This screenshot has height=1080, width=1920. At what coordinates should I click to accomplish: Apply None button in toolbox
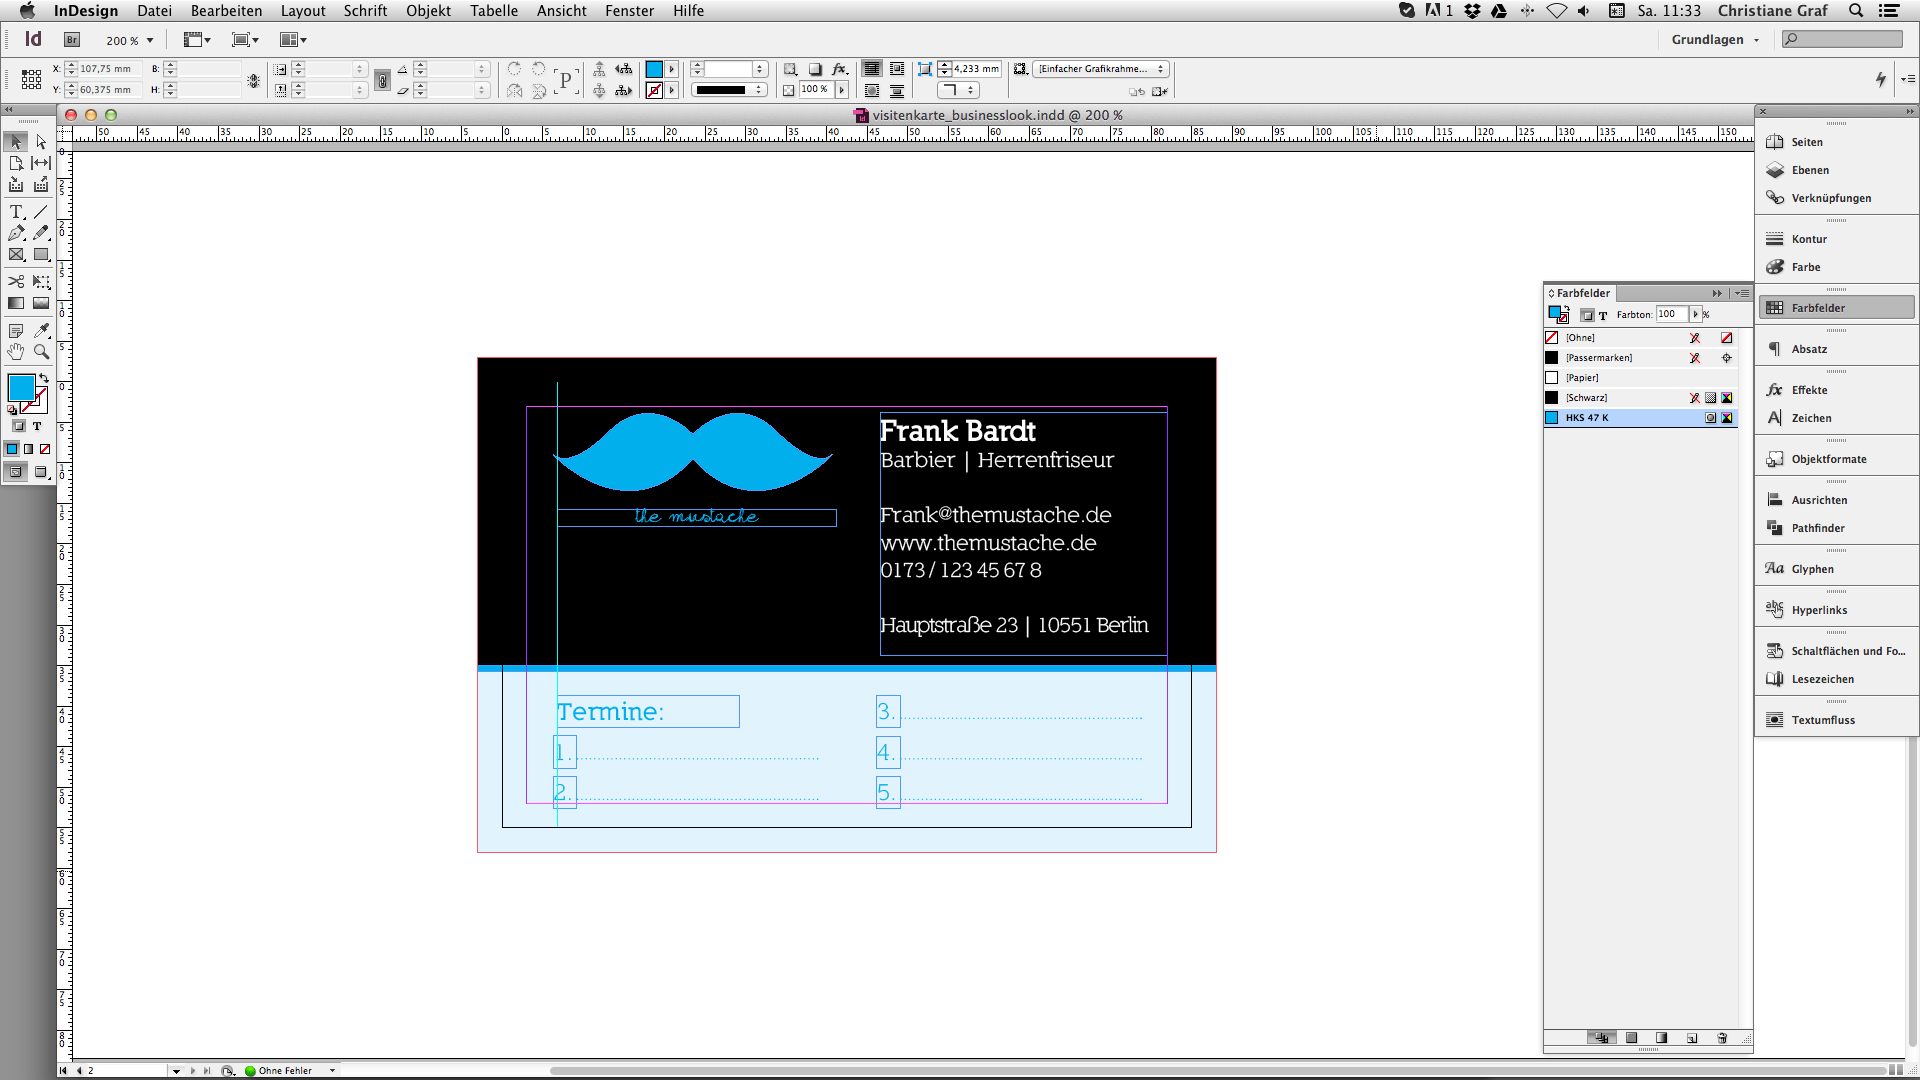coord(45,449)
